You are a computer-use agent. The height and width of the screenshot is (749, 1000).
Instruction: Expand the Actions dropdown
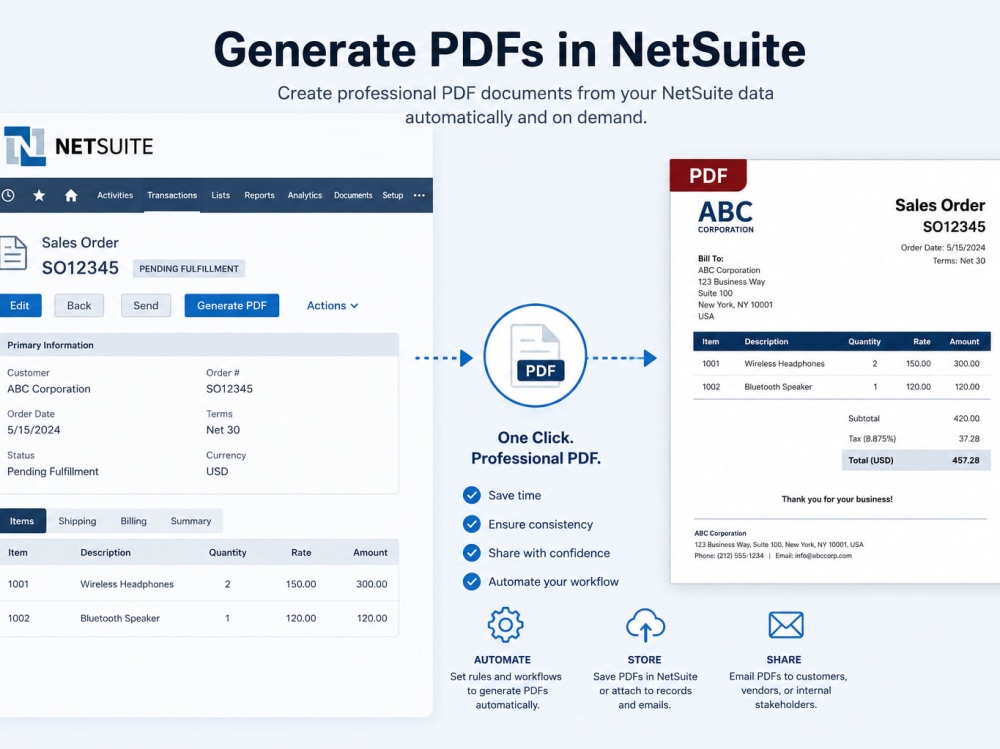pos(332,306)
